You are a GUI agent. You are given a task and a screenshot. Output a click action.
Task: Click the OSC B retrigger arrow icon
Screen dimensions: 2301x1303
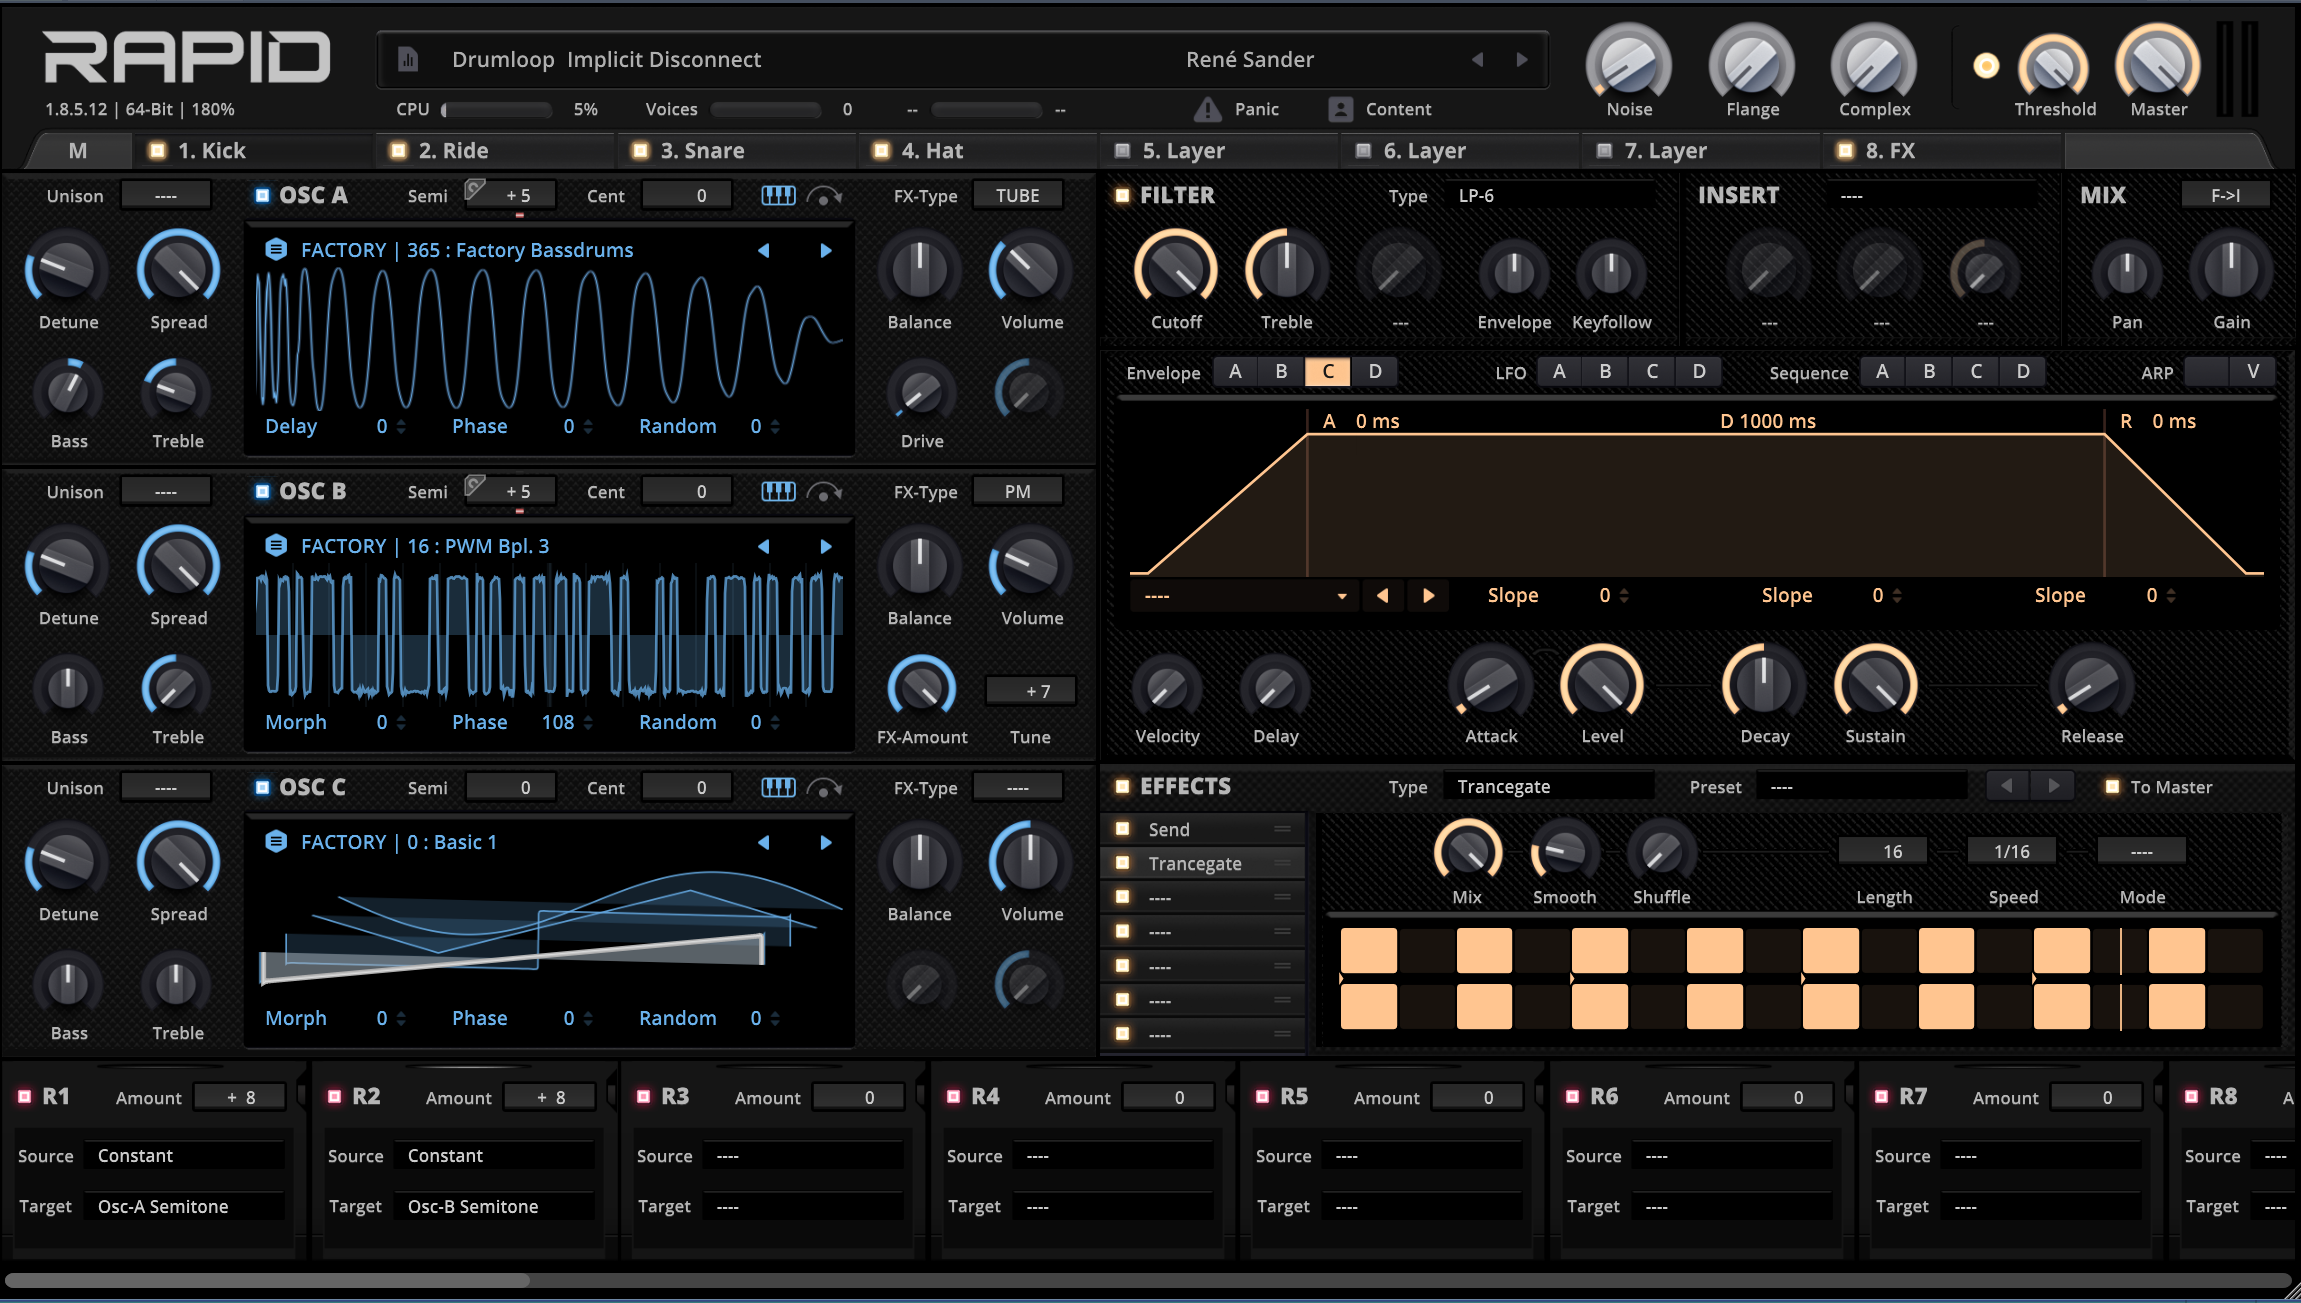(x=824, y=492)
